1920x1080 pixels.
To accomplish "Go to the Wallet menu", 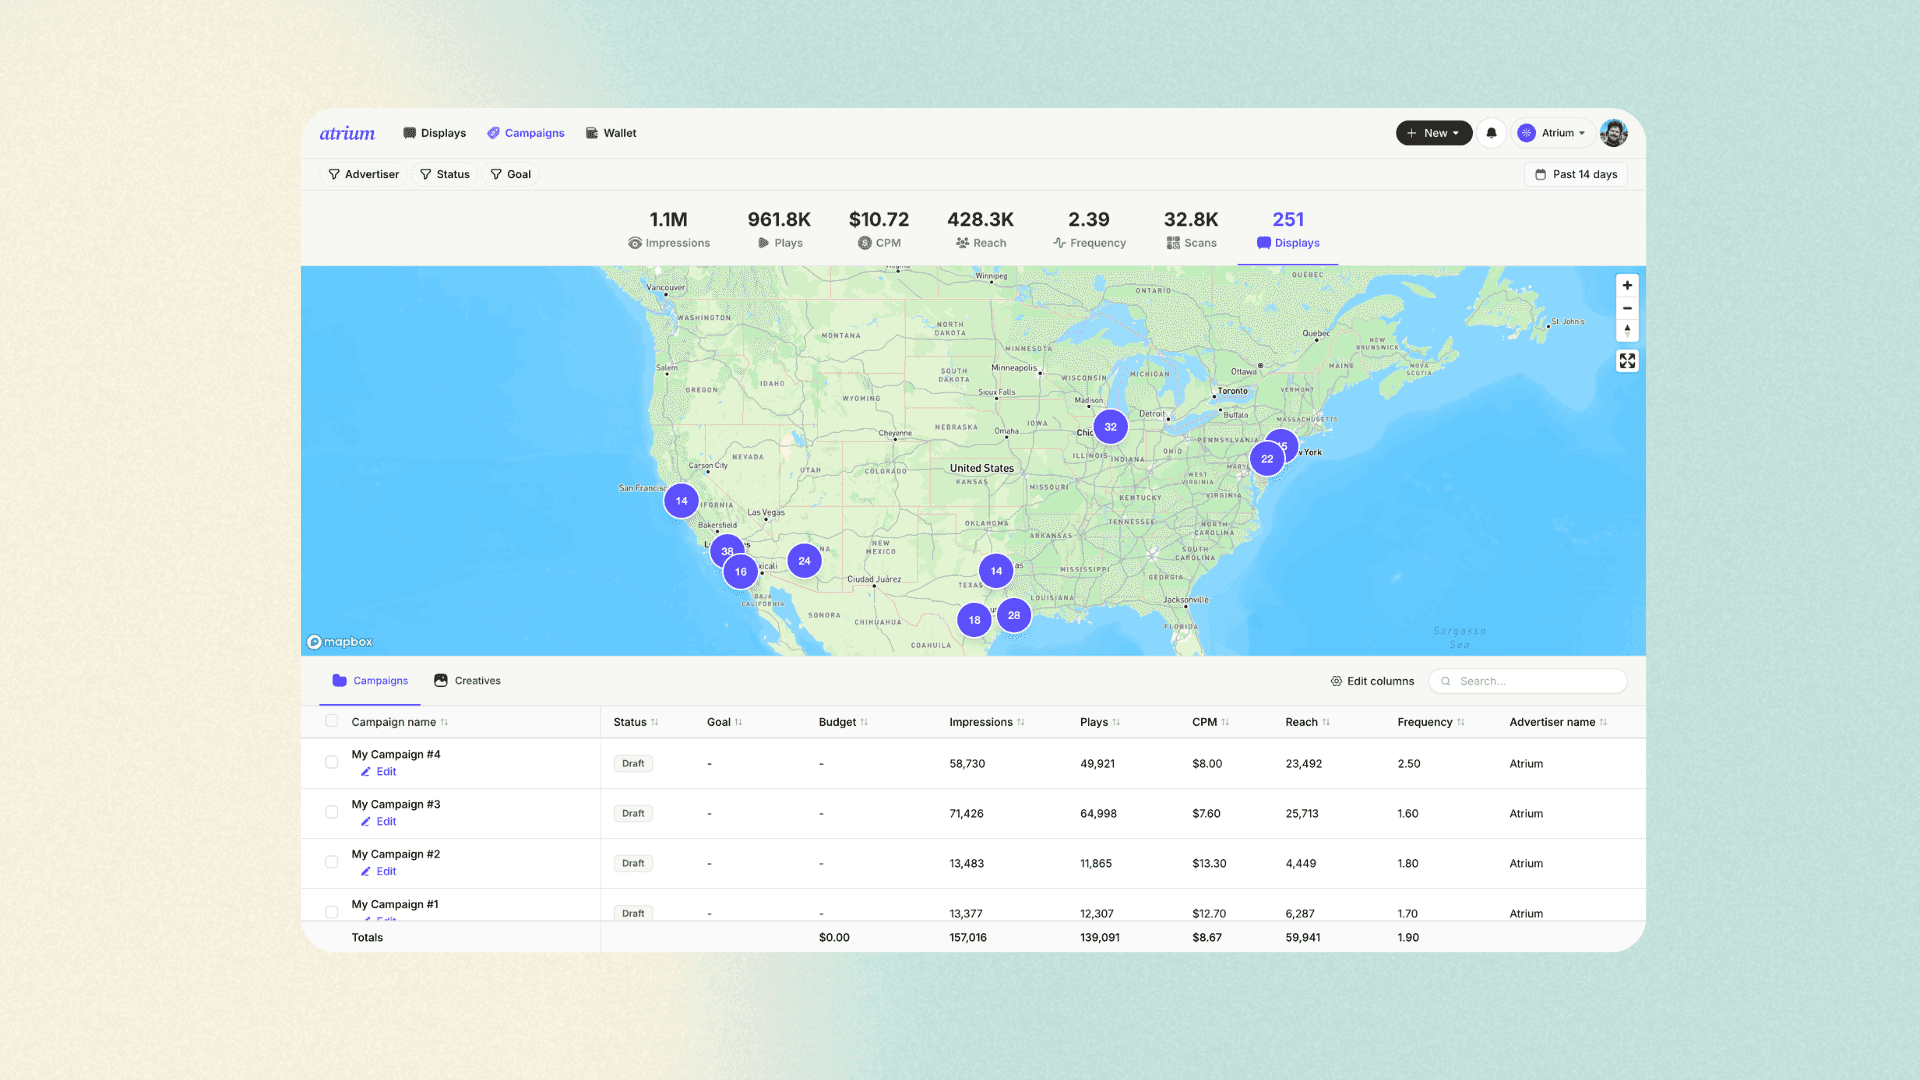I will point(611,133).
